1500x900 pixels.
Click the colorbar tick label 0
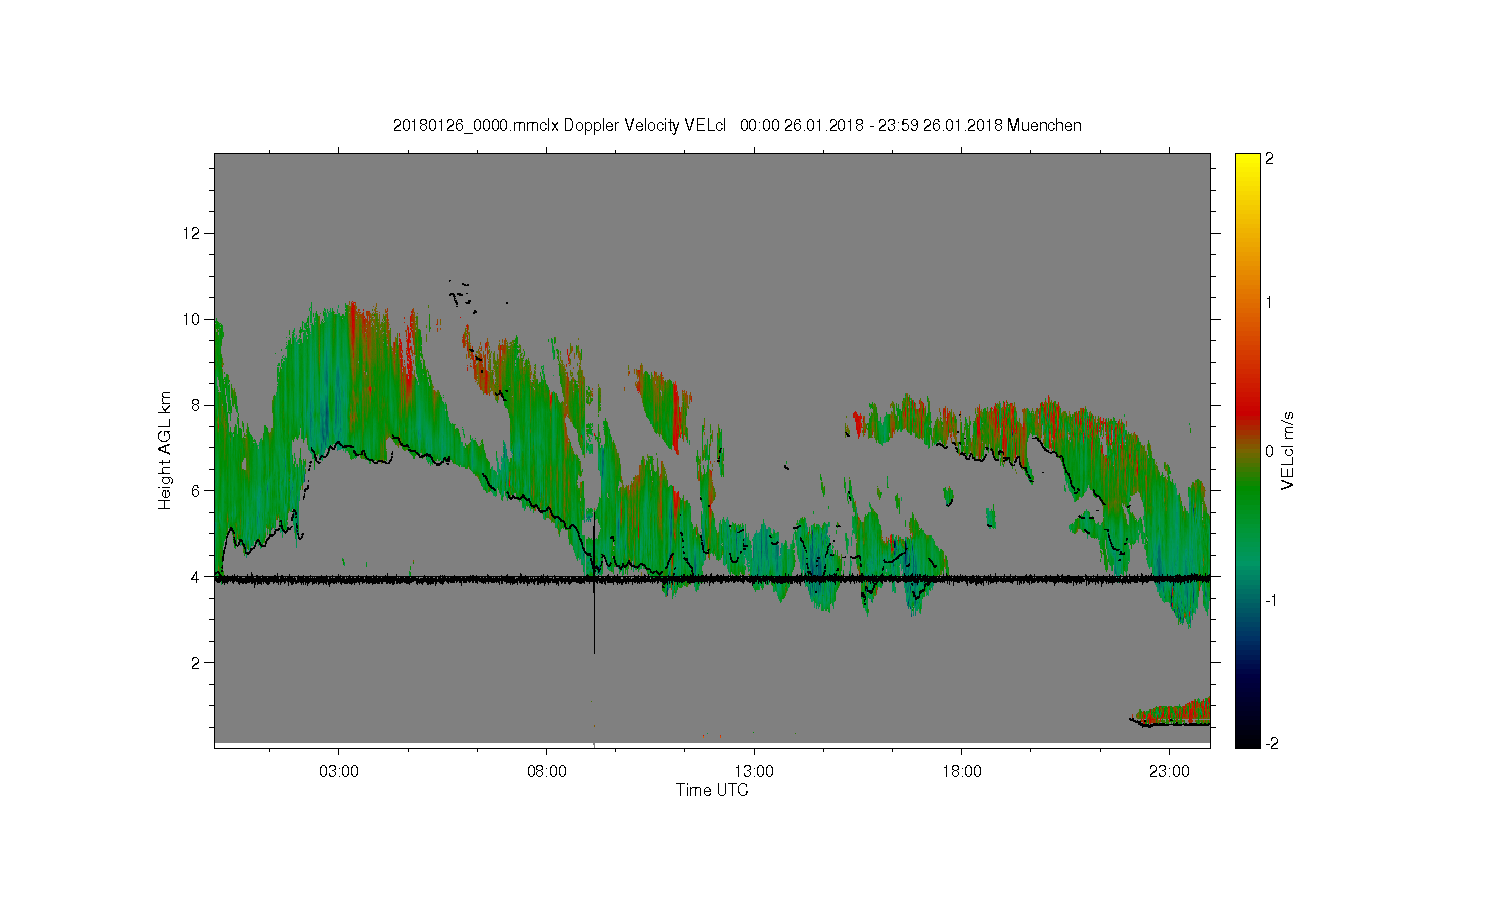click(x=1269, y=452)
